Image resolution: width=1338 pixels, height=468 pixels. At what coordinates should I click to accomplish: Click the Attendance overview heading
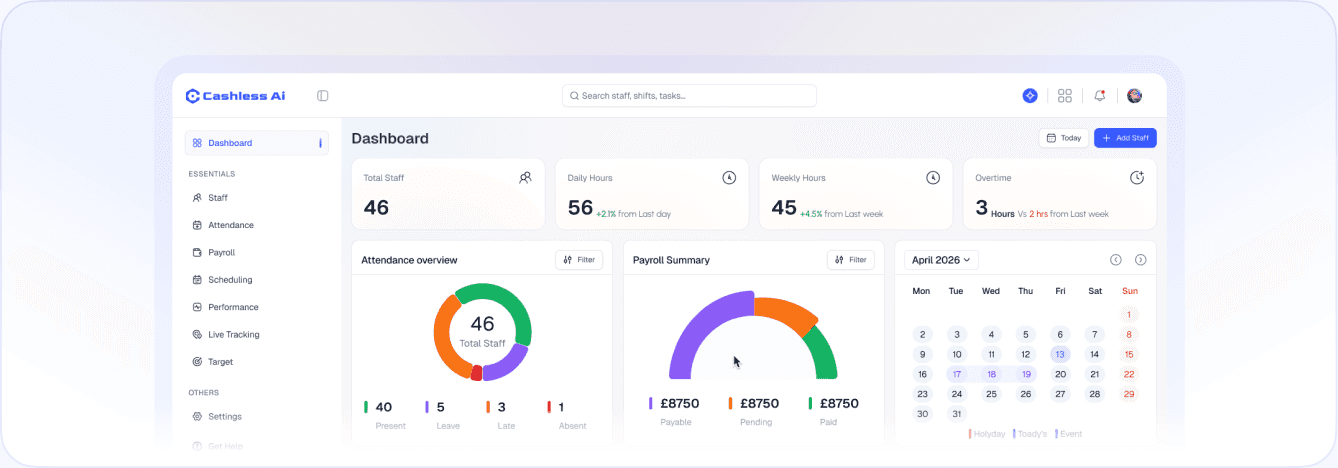[409, 260]
